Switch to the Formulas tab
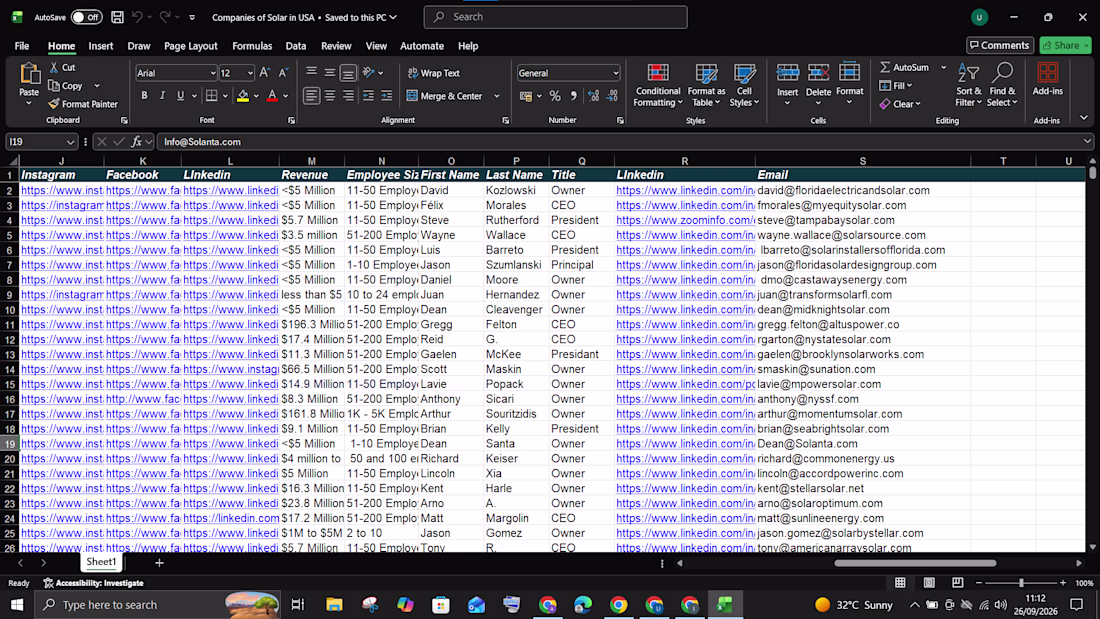 (x=252, y=46)
